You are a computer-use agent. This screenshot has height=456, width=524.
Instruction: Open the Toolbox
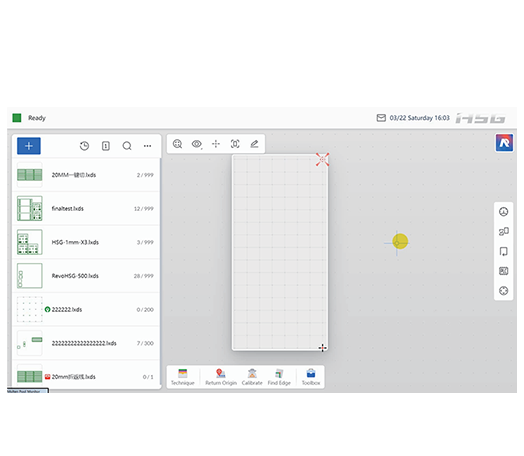[311, 377]
